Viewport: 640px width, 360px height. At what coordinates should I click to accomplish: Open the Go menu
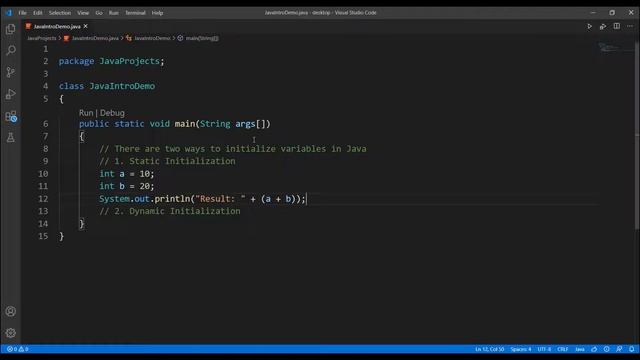(x=99, y=13)
